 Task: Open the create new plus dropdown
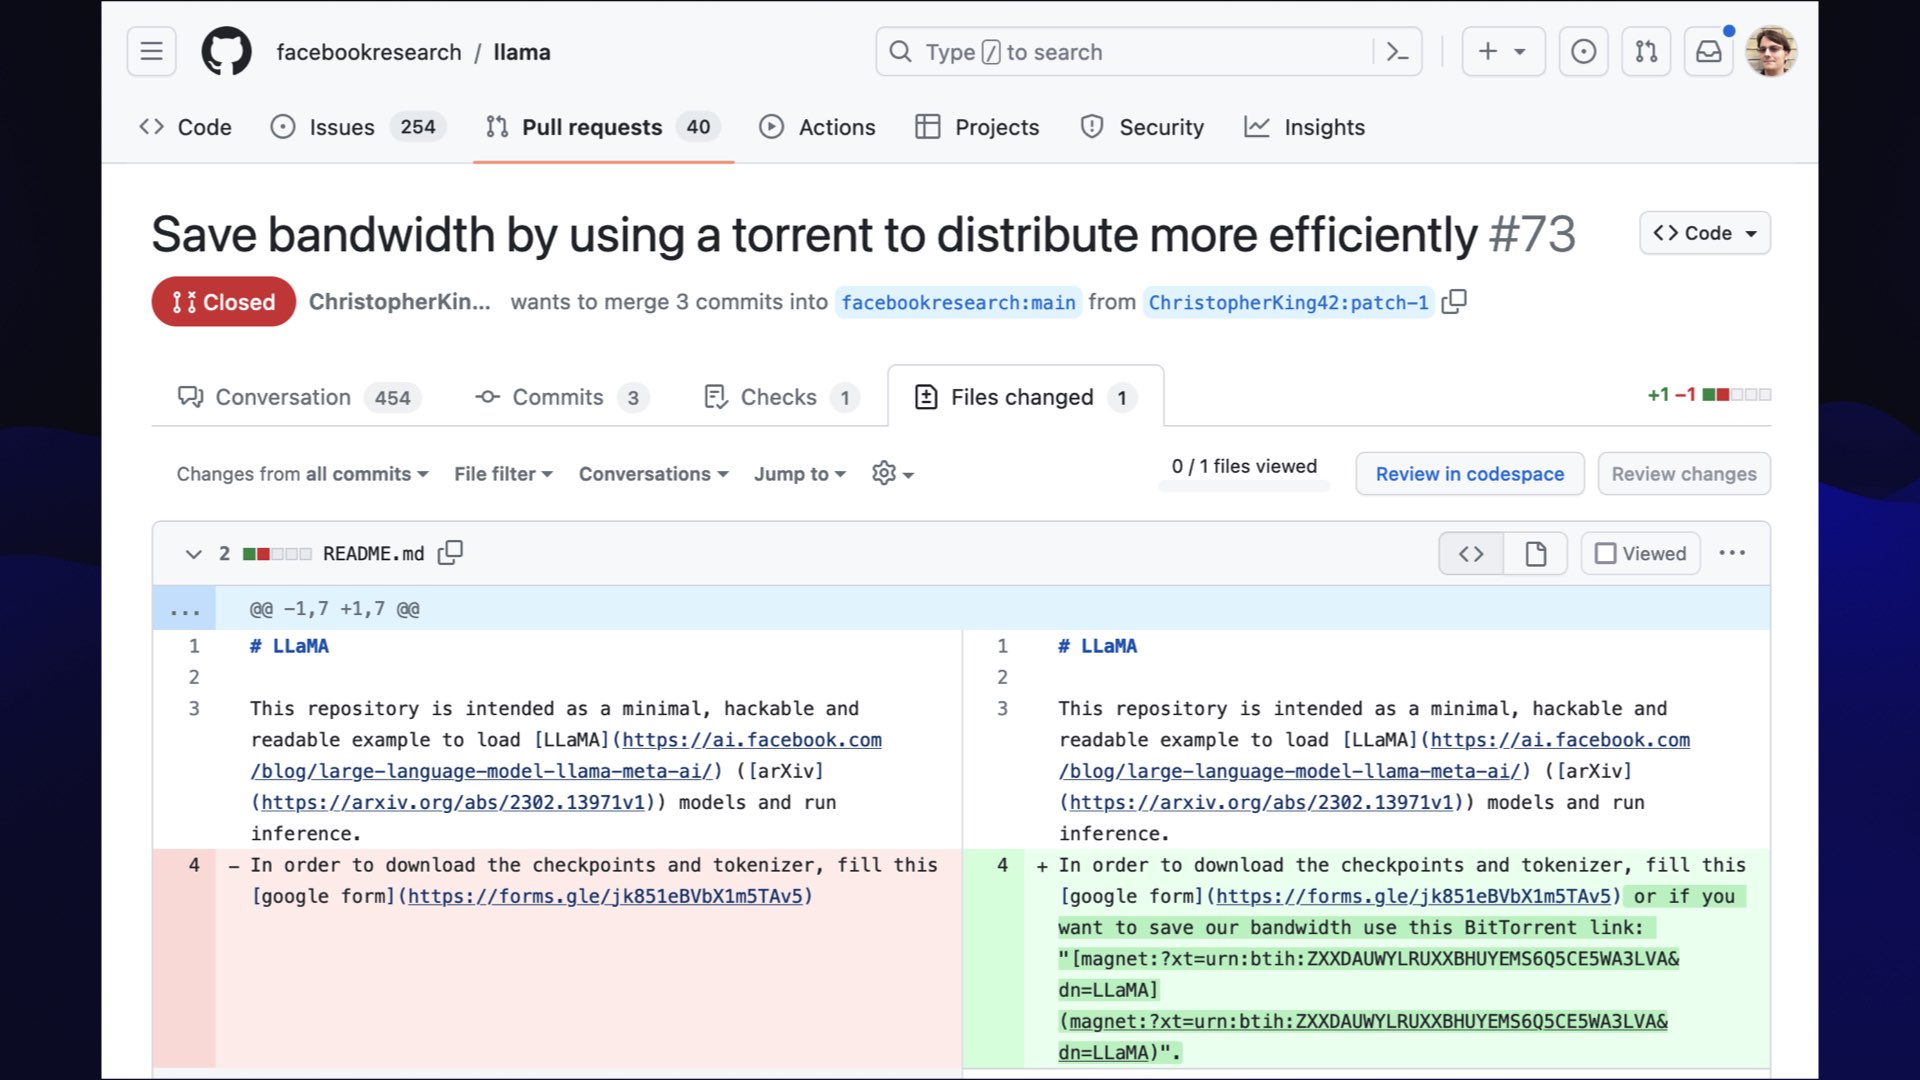[1503, 51]
